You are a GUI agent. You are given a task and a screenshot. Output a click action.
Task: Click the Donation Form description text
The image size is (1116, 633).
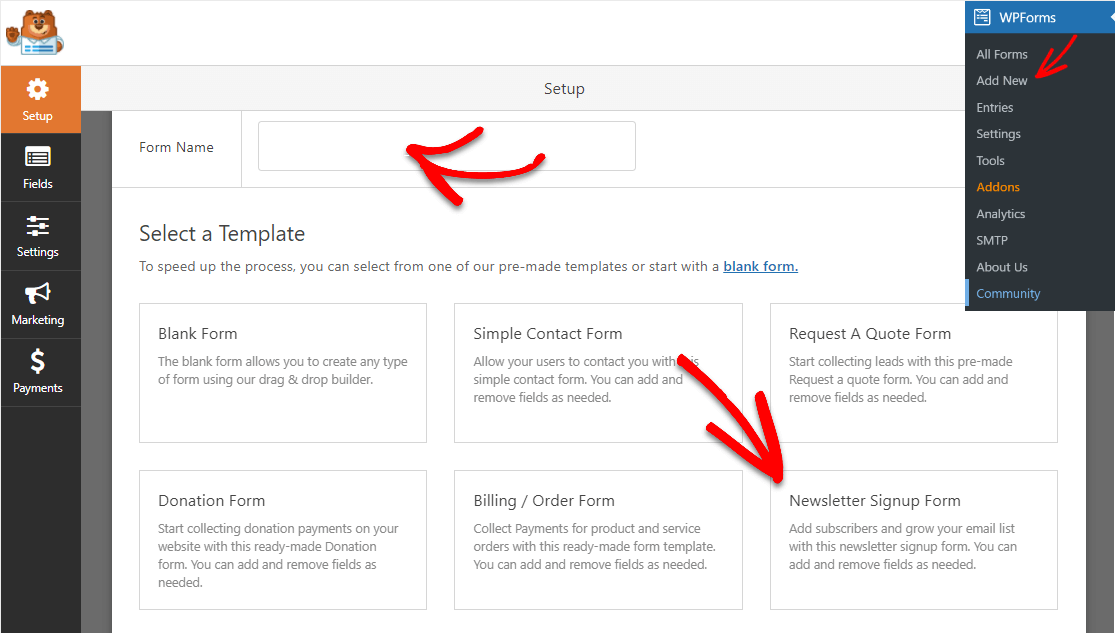[278, 555]
